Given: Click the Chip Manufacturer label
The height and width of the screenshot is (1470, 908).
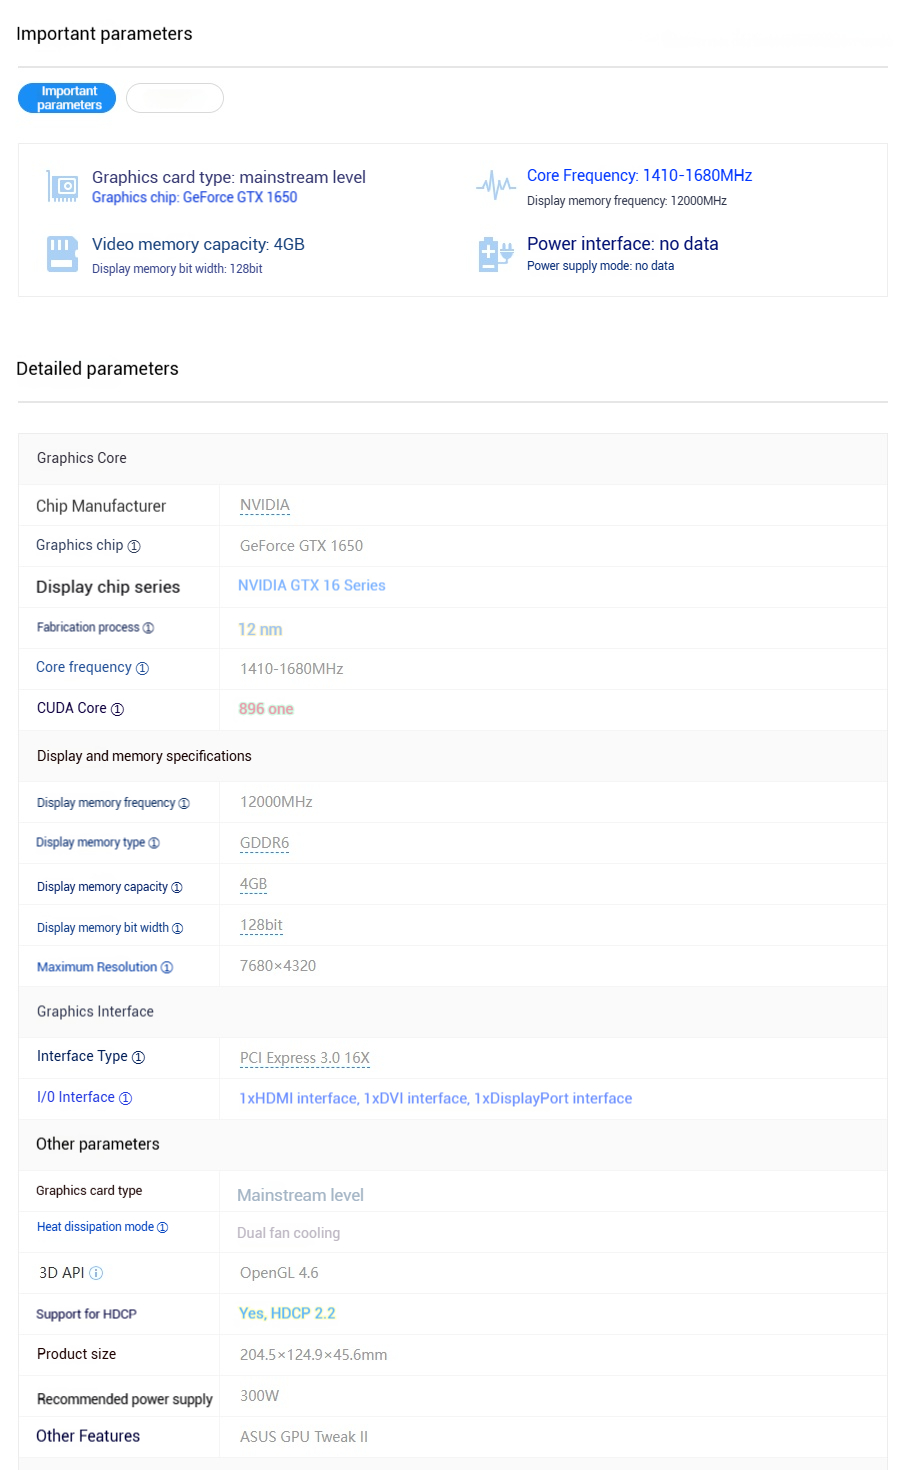Looking at the screenshot, I should pos(101,506).
